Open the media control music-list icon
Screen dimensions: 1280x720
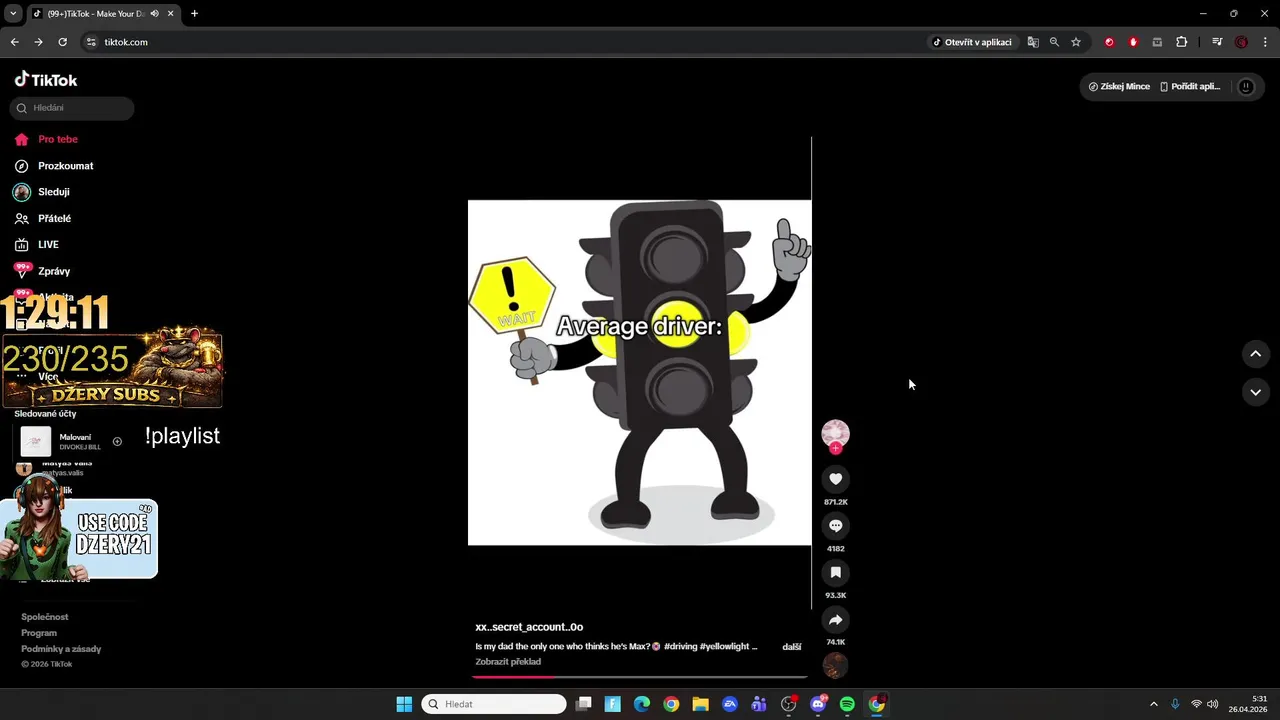1217,42
